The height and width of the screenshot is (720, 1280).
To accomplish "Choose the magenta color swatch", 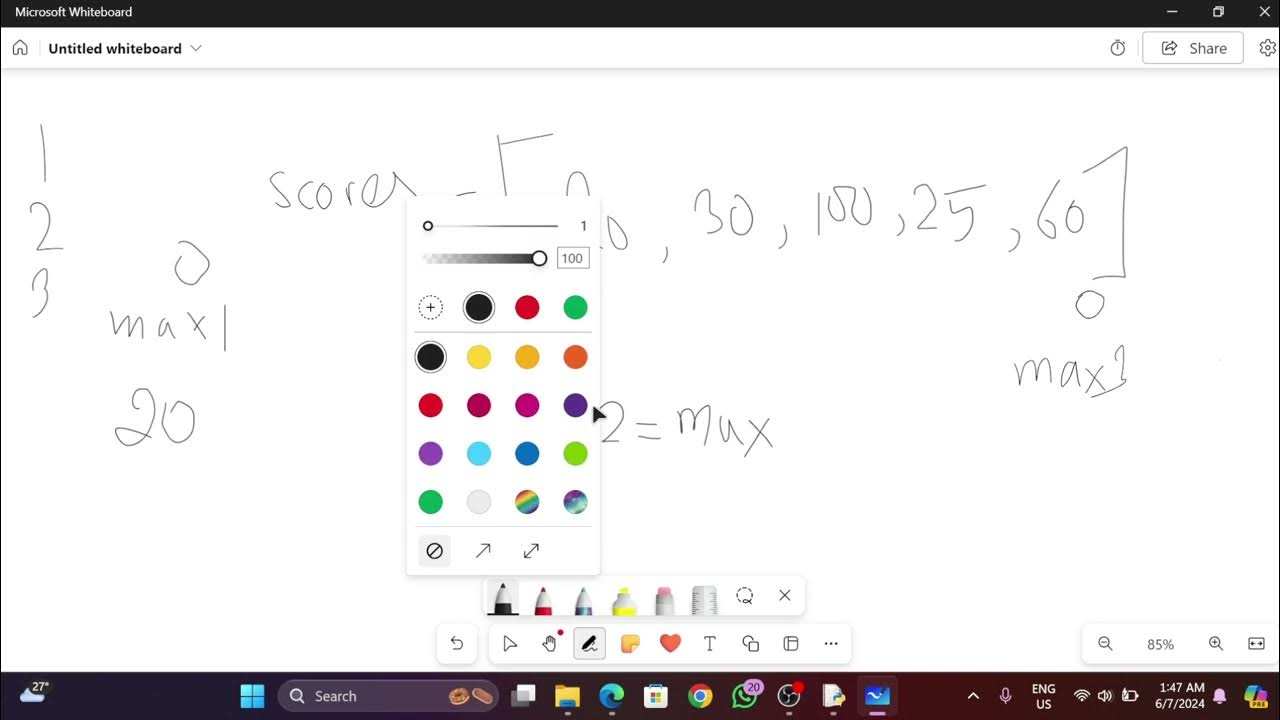I will coord(527,405).
